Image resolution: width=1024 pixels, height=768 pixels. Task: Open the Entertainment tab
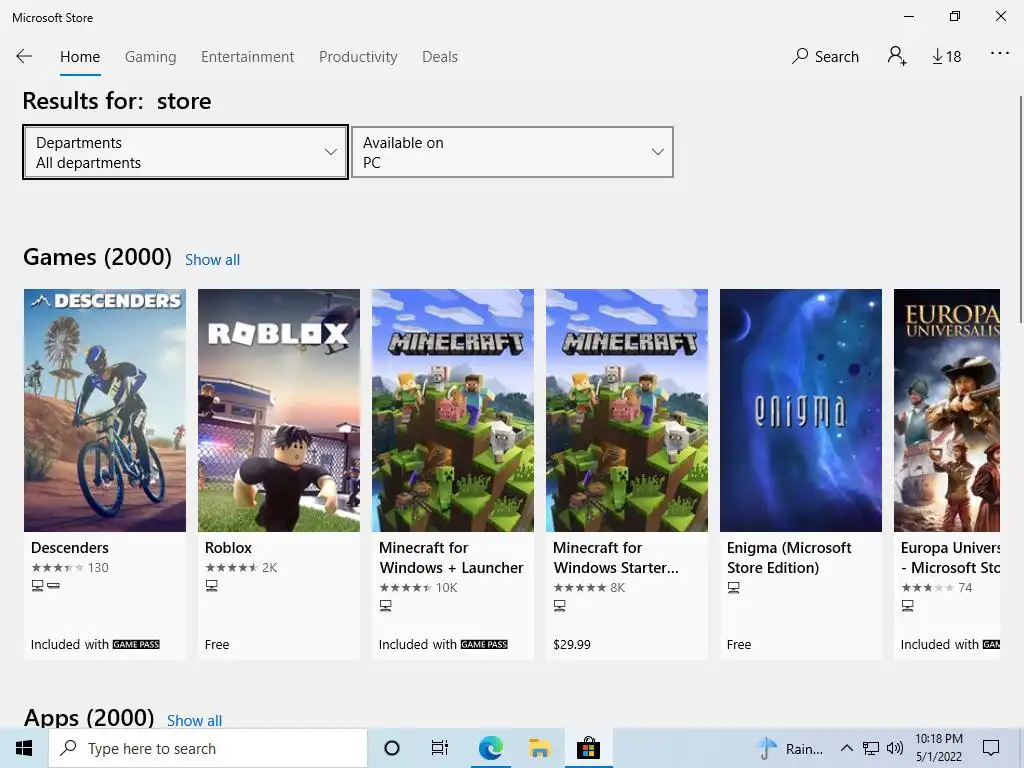tap(248, 57)
